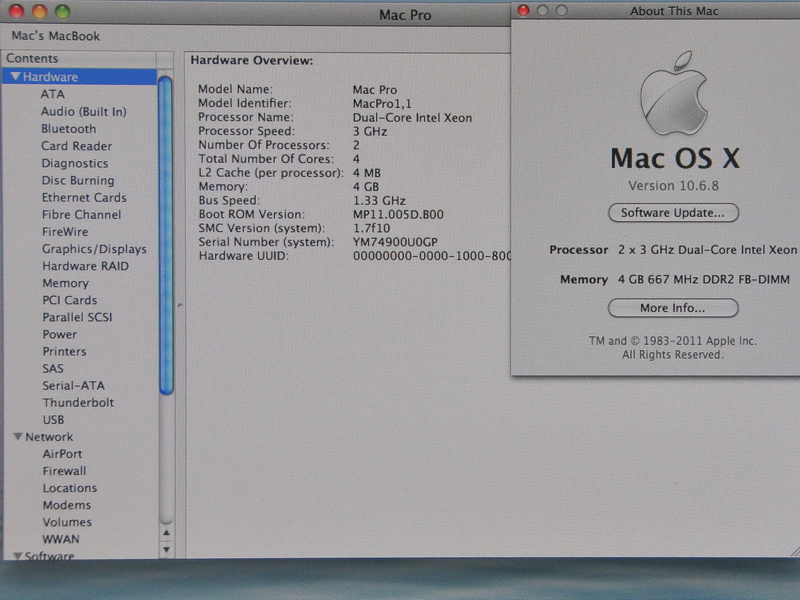Select Thunderbolt entry
Viewport: 800px width, 600px height.
79,403
